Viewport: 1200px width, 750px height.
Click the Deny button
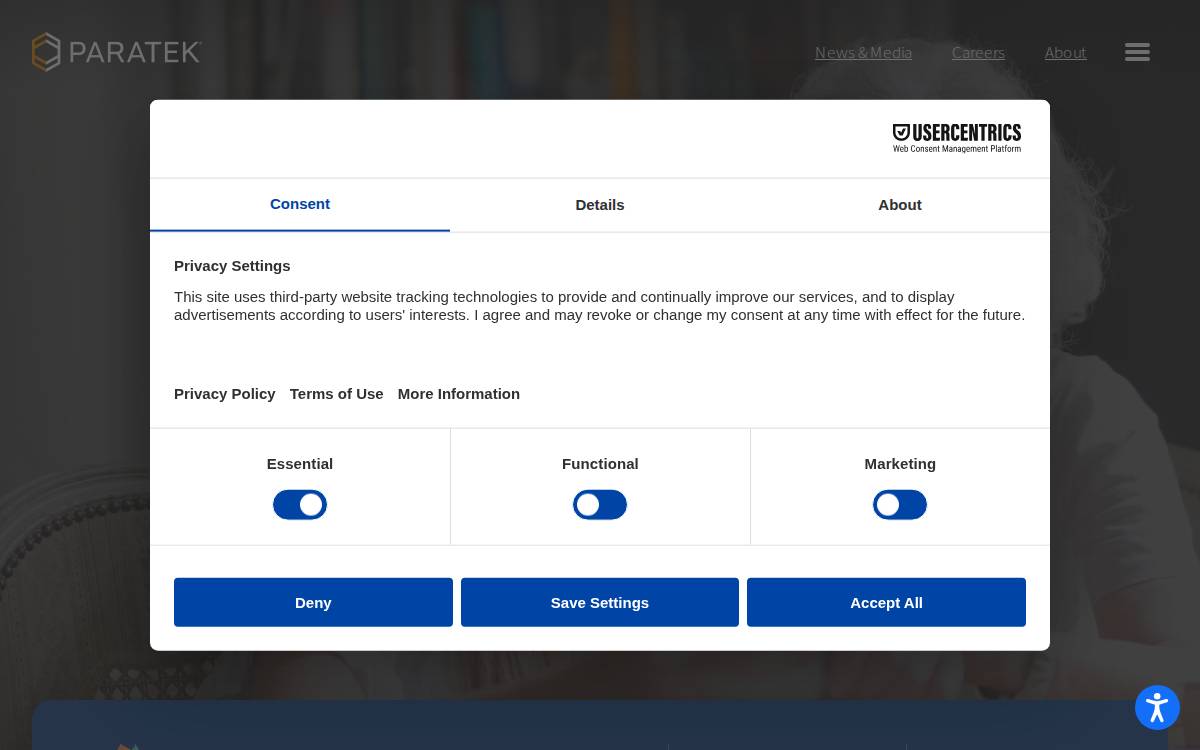click(313, 602)
